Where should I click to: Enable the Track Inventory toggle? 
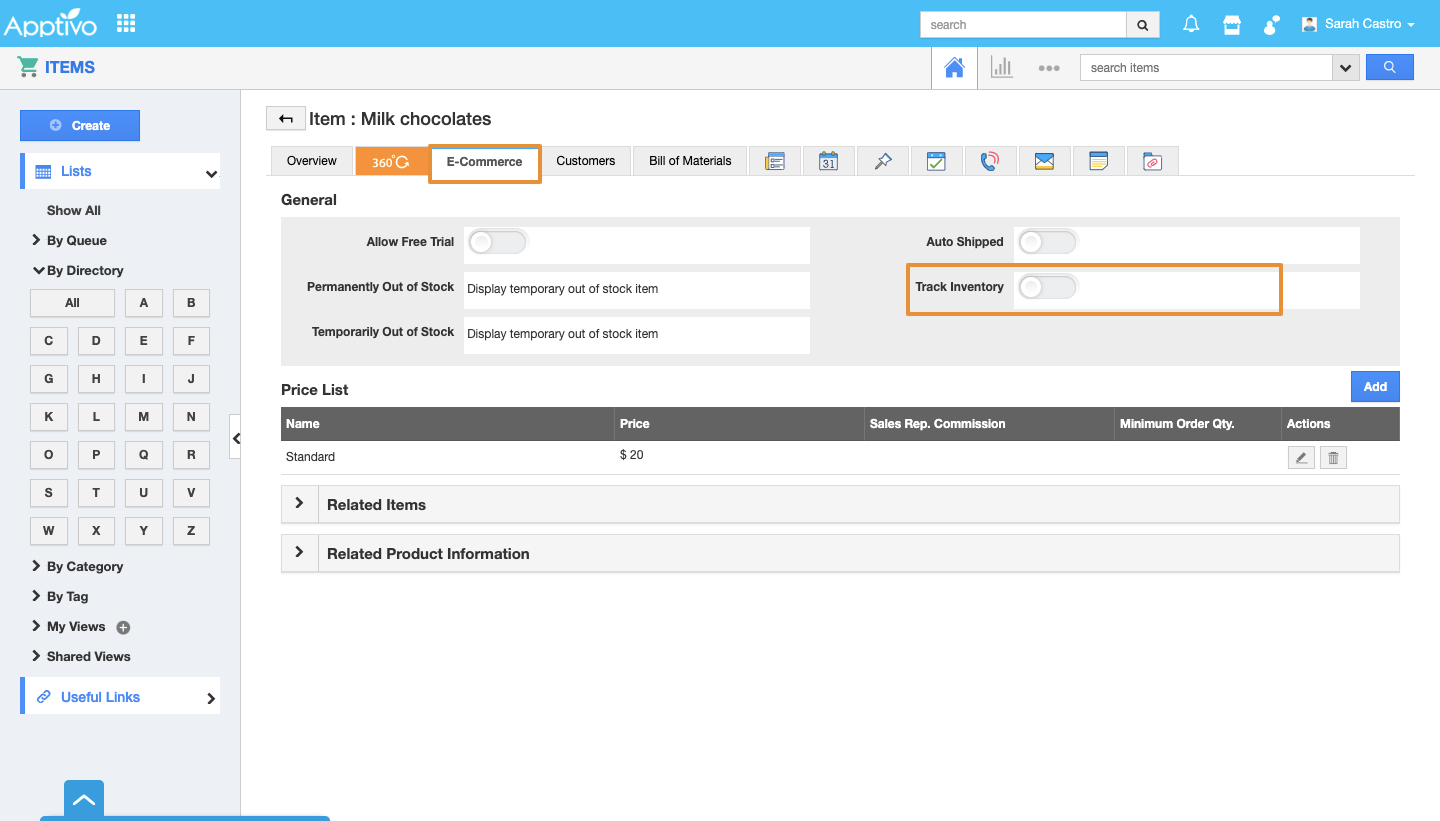click(x=1047, y=288)
